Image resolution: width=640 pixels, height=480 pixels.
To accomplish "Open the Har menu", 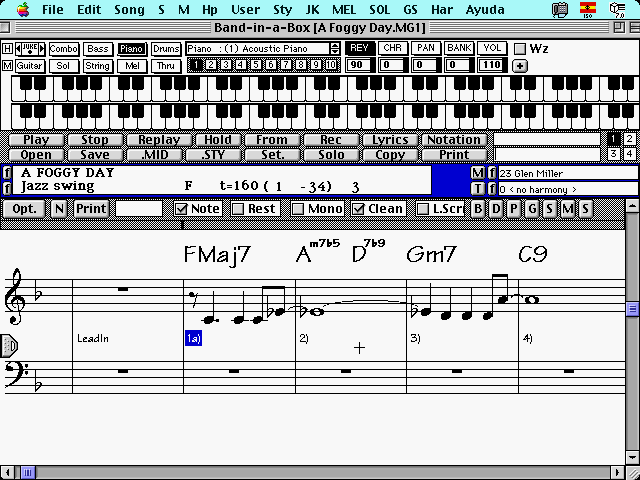I will pyautogui.click(x=442, y=9).
